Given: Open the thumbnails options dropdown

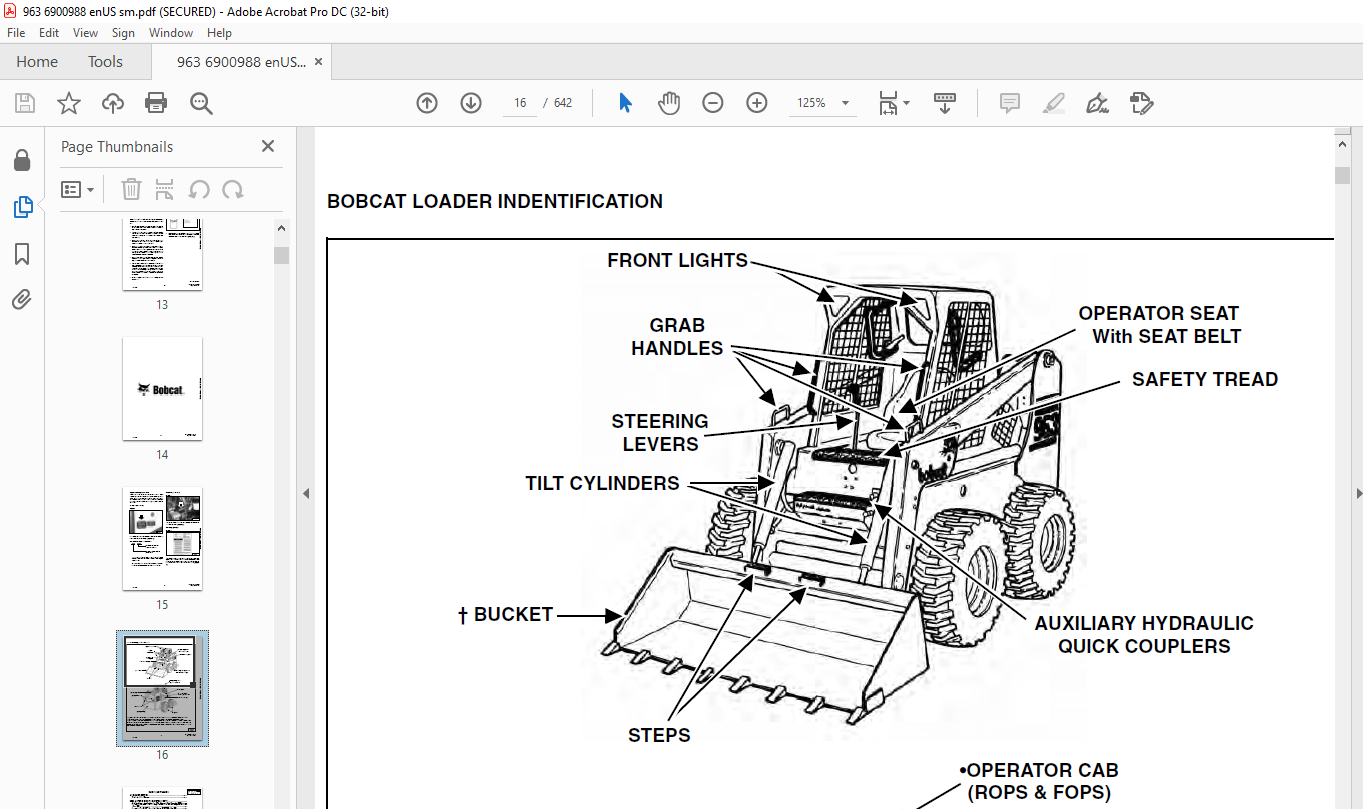Looking at the screenshot, I should point(77,189).
